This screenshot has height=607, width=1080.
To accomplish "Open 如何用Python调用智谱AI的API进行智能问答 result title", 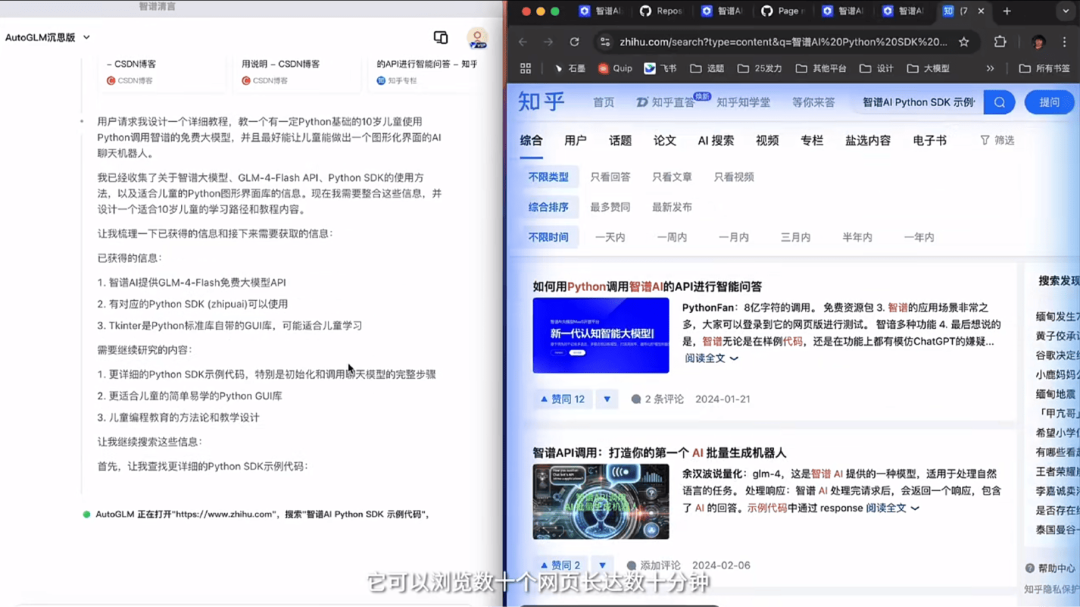I will coord(647,287).
